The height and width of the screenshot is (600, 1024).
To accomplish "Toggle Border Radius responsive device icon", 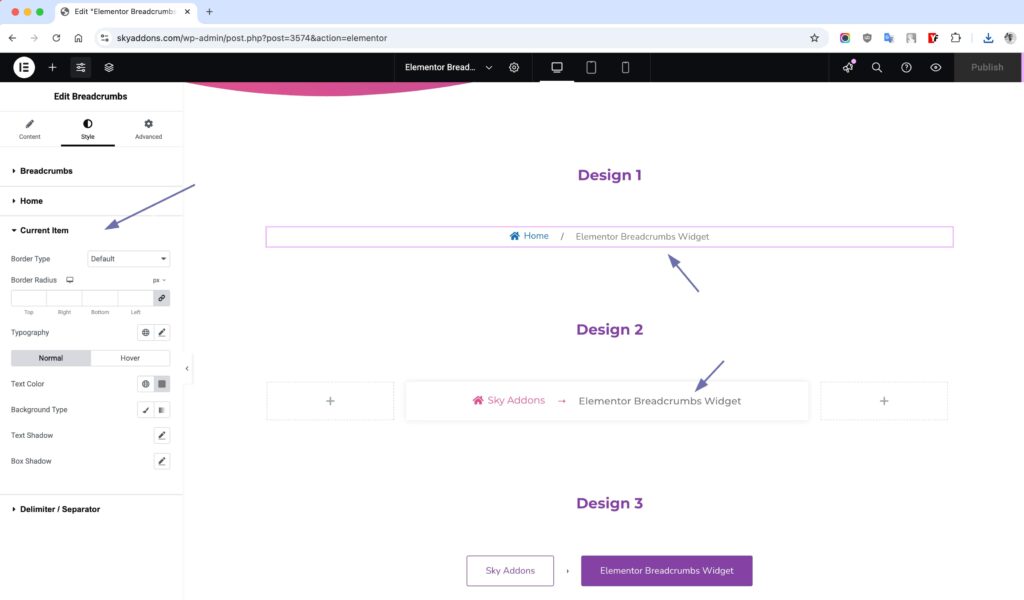I will click(69, 280).
